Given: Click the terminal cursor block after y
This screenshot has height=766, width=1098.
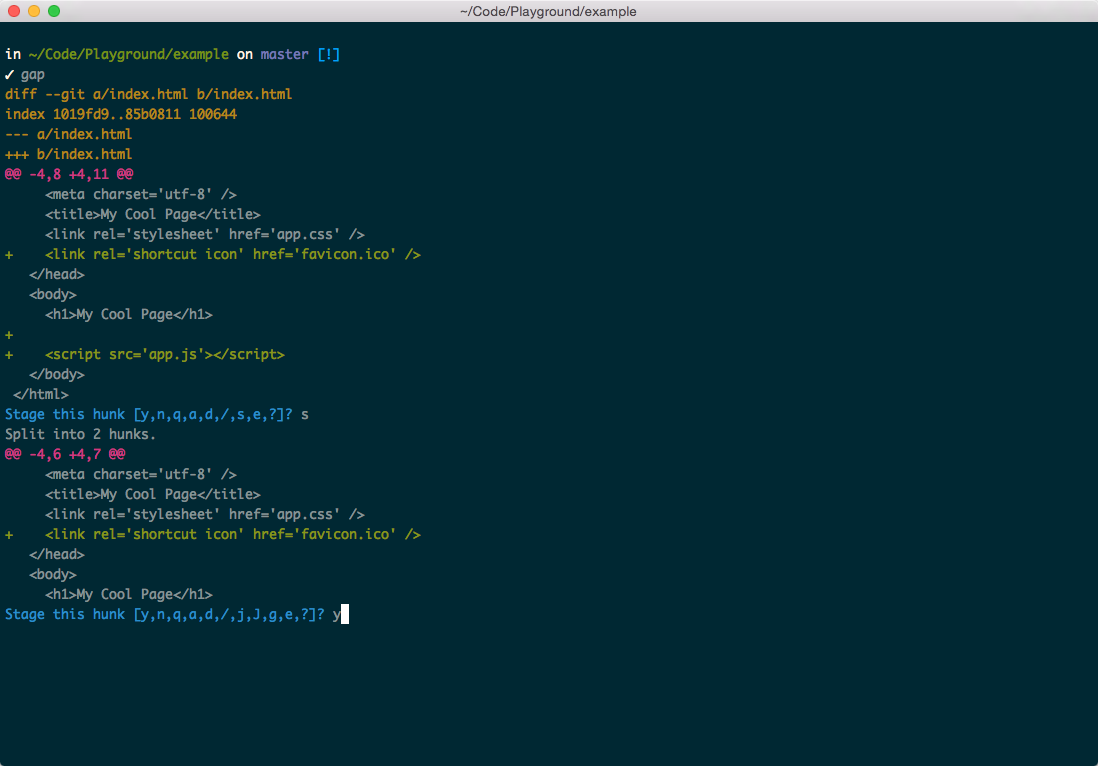Looking at the screenshot, I should pyautogui.click(x=345, y=615).
